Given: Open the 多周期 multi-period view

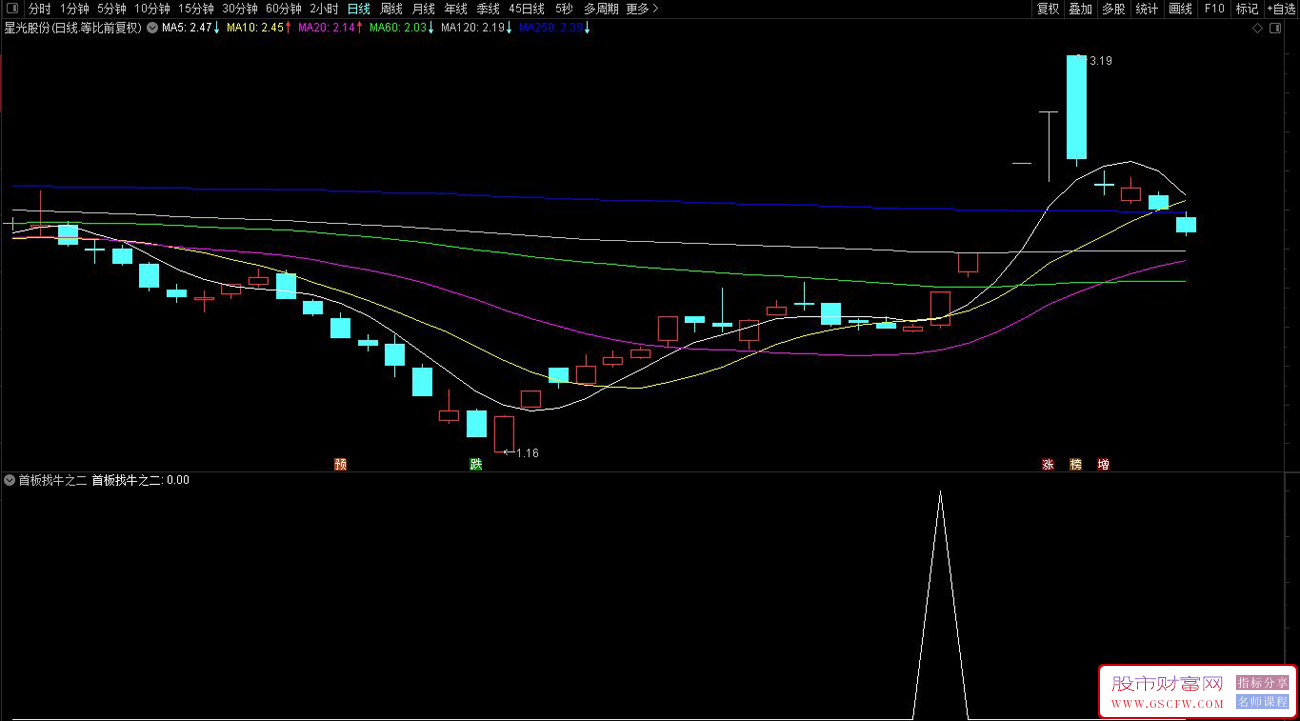Looking at the screenshot, I should (602, 9).
